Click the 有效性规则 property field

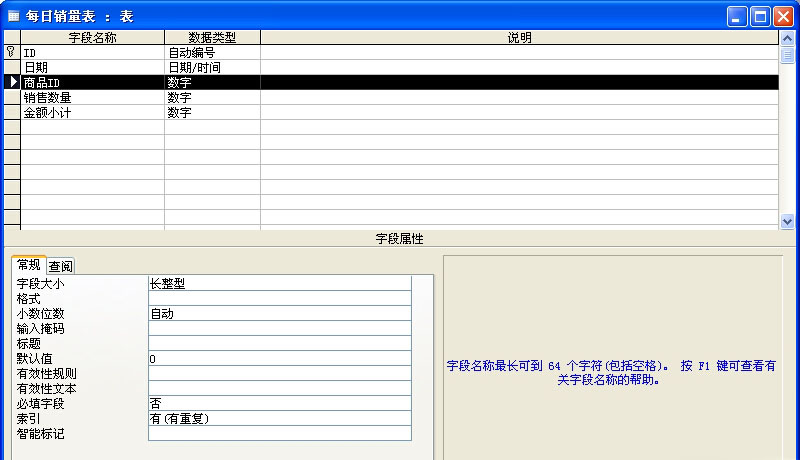click(x=279, y=374)
